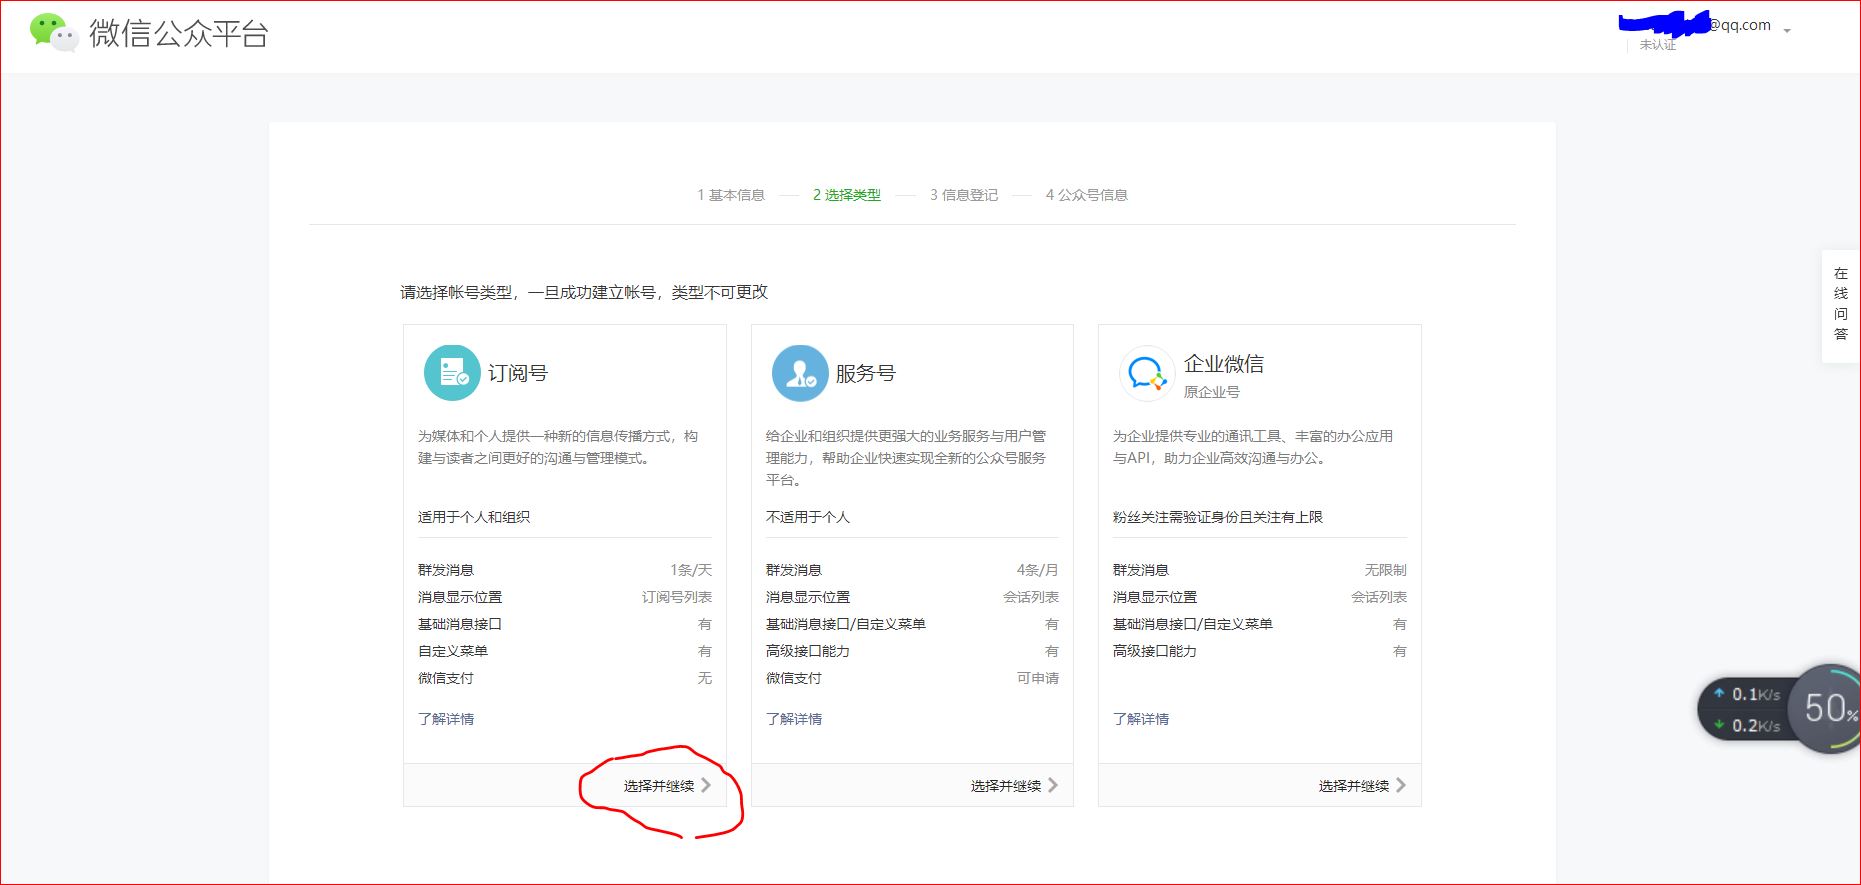
Task: Click the 企业微信 card title
Action: 1224,364
